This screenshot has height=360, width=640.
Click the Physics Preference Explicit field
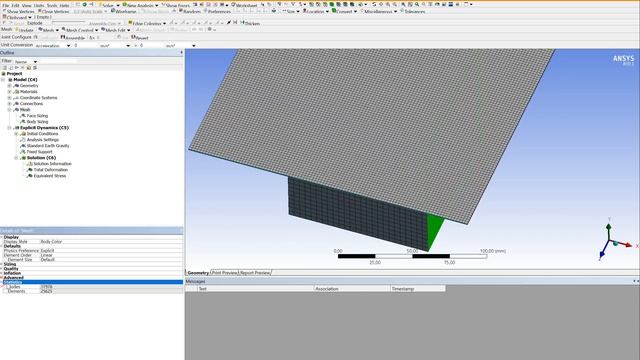point(111,251)
